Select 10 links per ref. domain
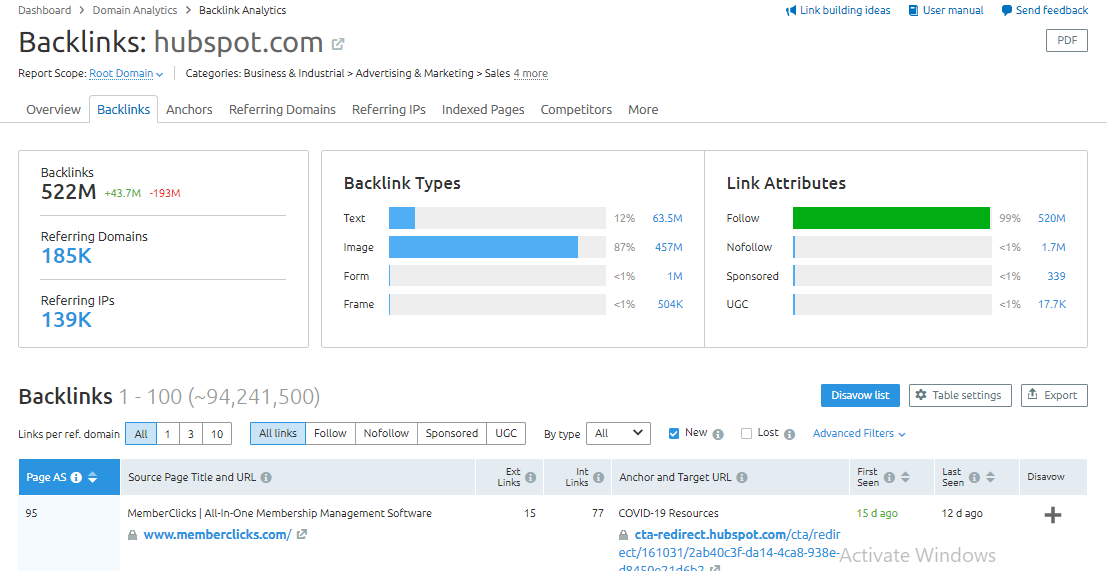Screen dimensions: 1107x571 217,434
